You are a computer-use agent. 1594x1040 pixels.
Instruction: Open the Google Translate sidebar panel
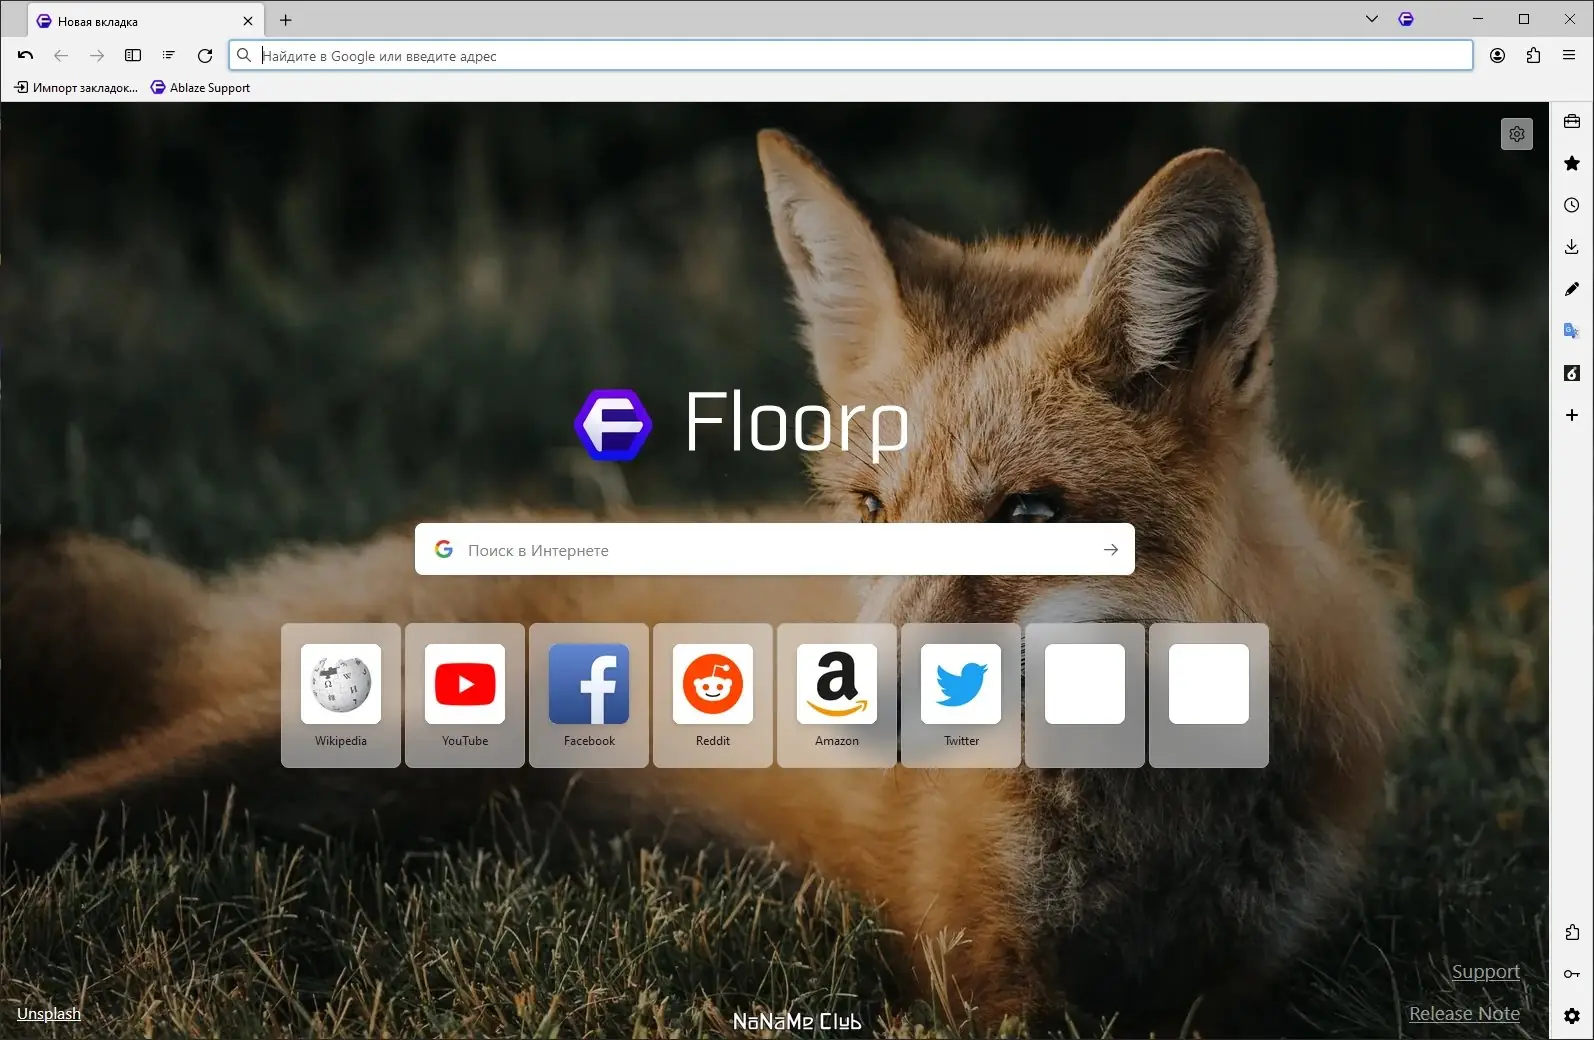[1572, 331]
